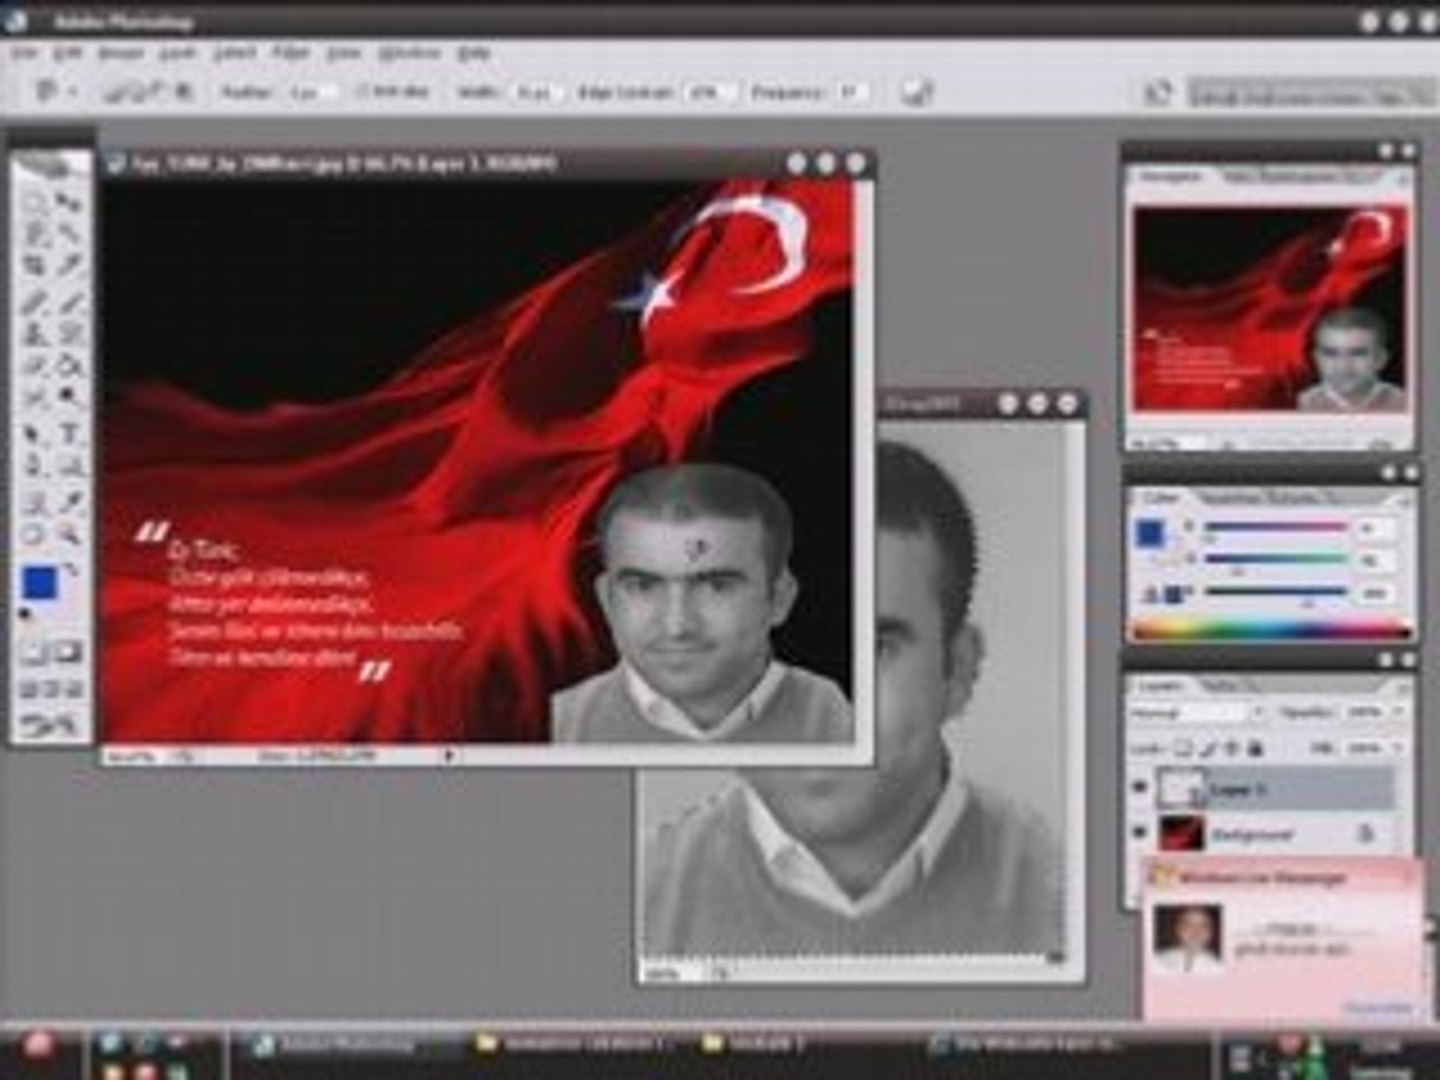Switch to Quick Mask mode
This screenshot has width=1440, height=1080.
68,653
